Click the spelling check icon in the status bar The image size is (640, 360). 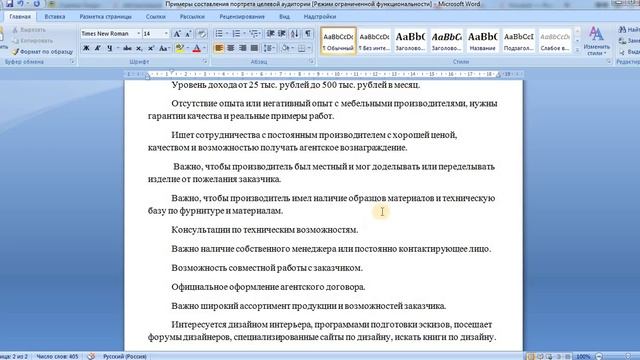coord(91,356)
